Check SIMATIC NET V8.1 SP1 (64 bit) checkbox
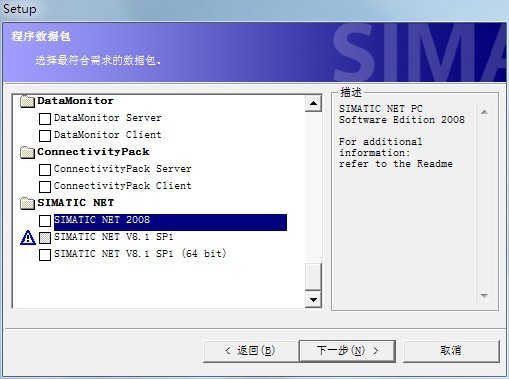This screenshot has height=379, width=509. tap(45, 255)
